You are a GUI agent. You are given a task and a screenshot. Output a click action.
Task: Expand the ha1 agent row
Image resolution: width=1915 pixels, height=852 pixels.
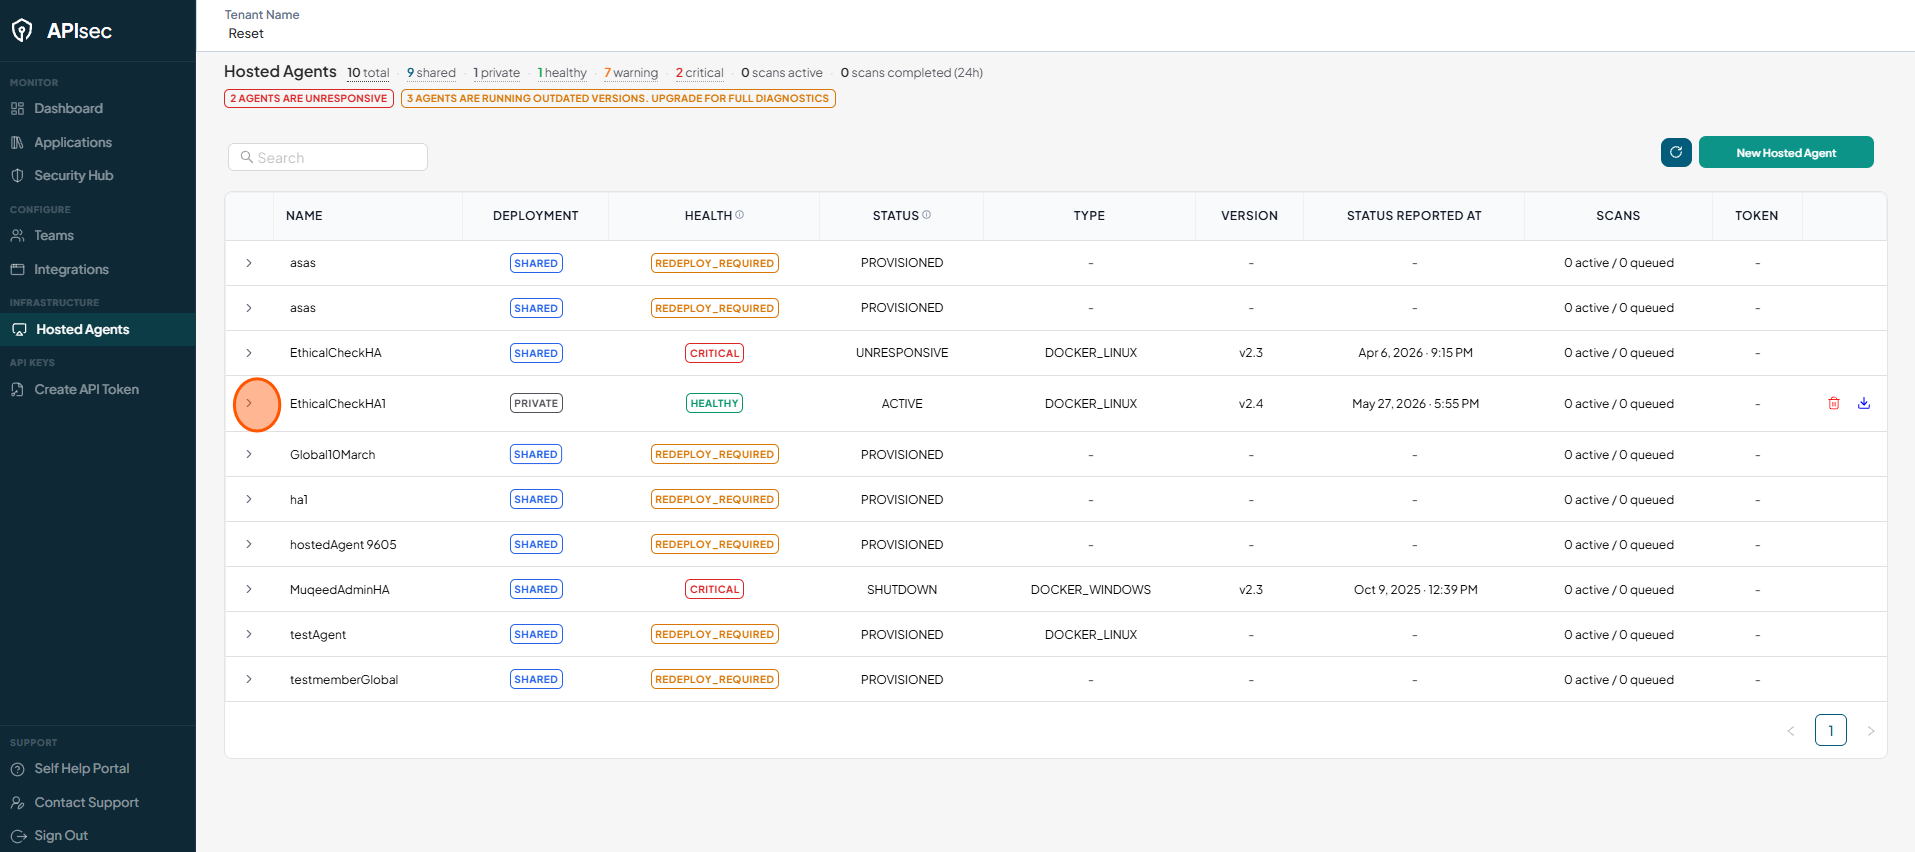click(x=249, y=499)
